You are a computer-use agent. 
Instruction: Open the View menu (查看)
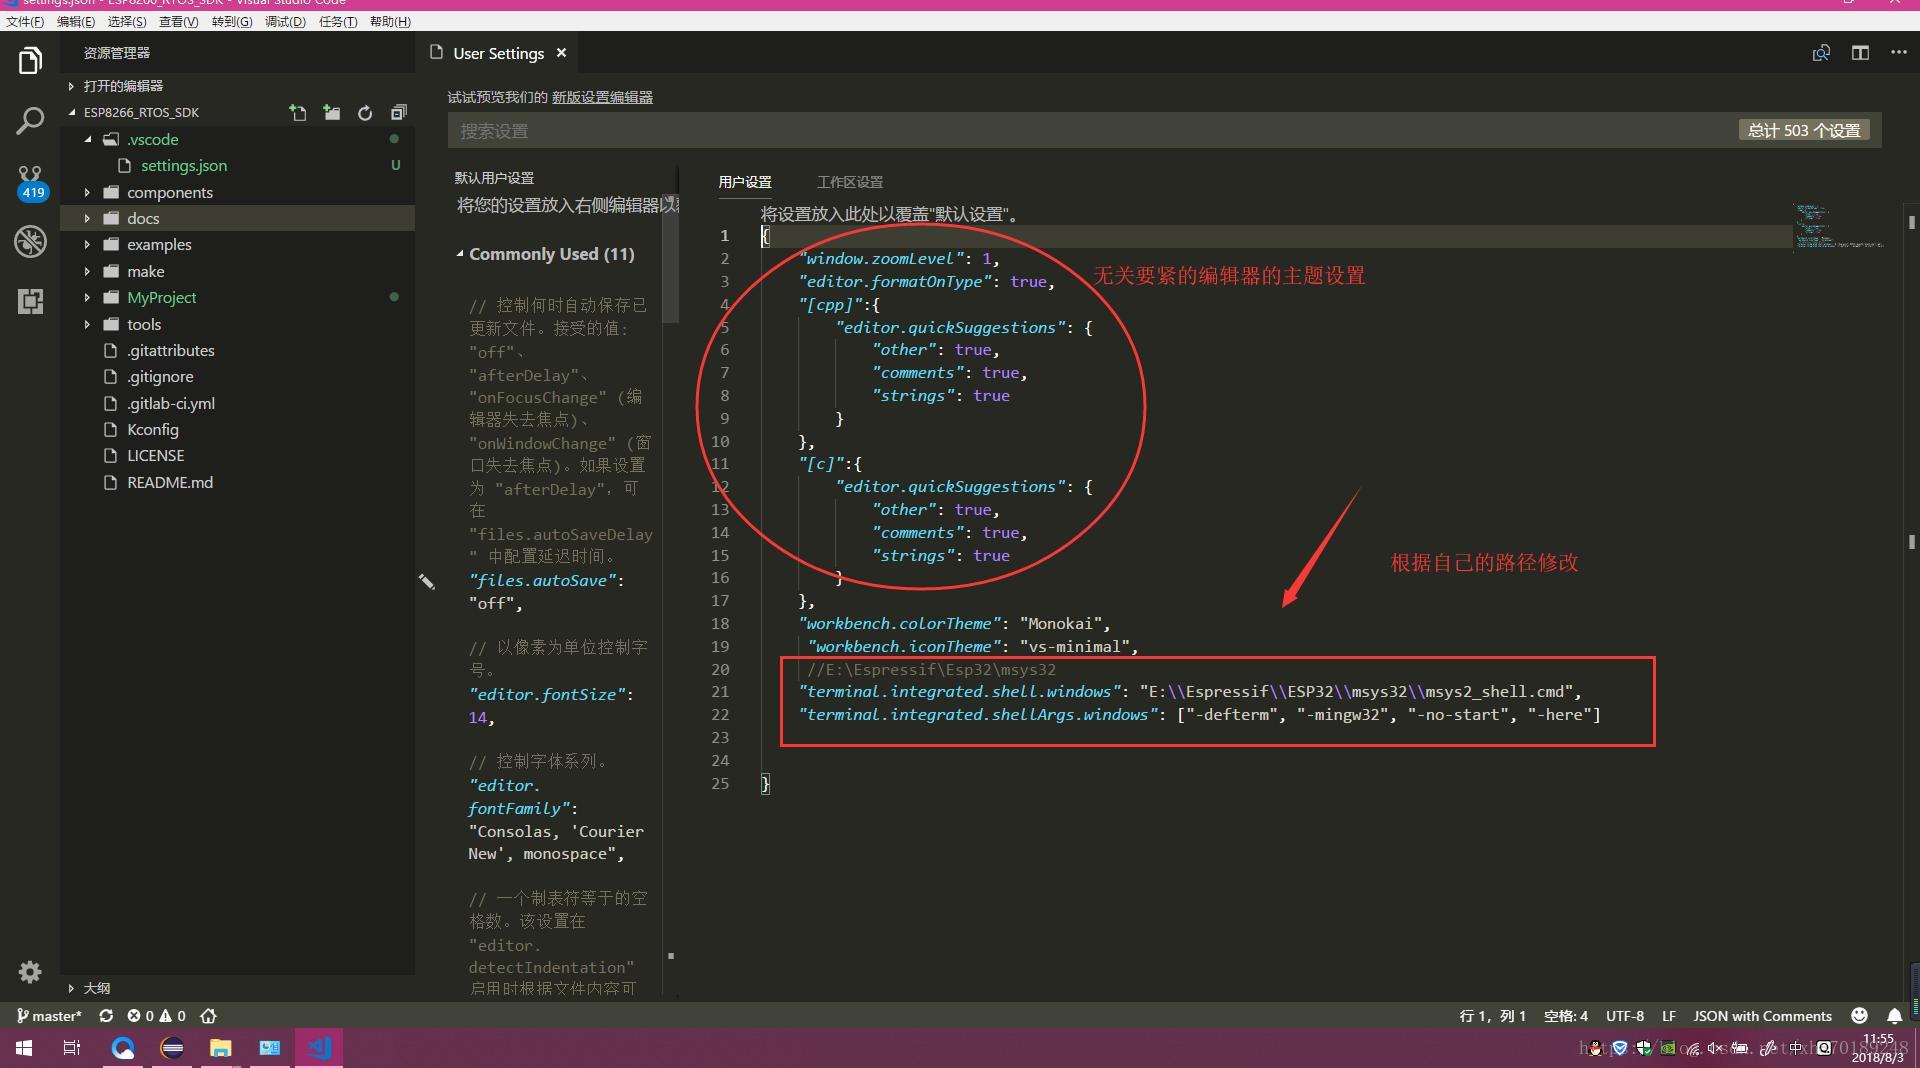coord(179,21)
